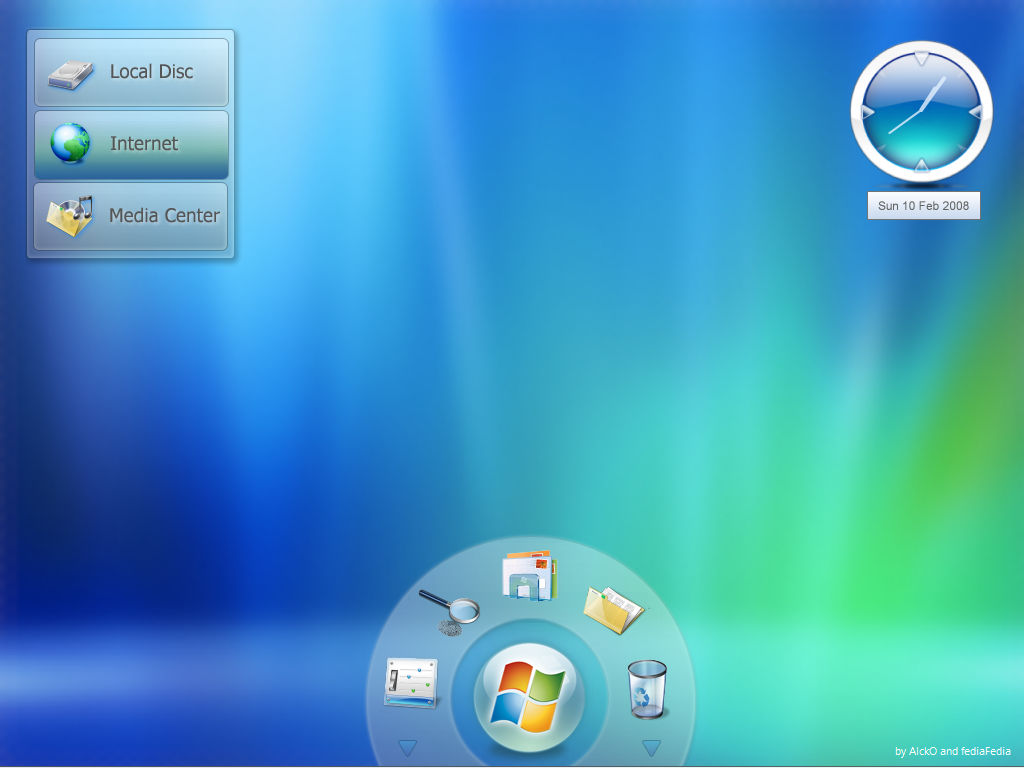Open the Windows Mail icon in dock
Viewport: 1024px width, 768px height.
530,575
